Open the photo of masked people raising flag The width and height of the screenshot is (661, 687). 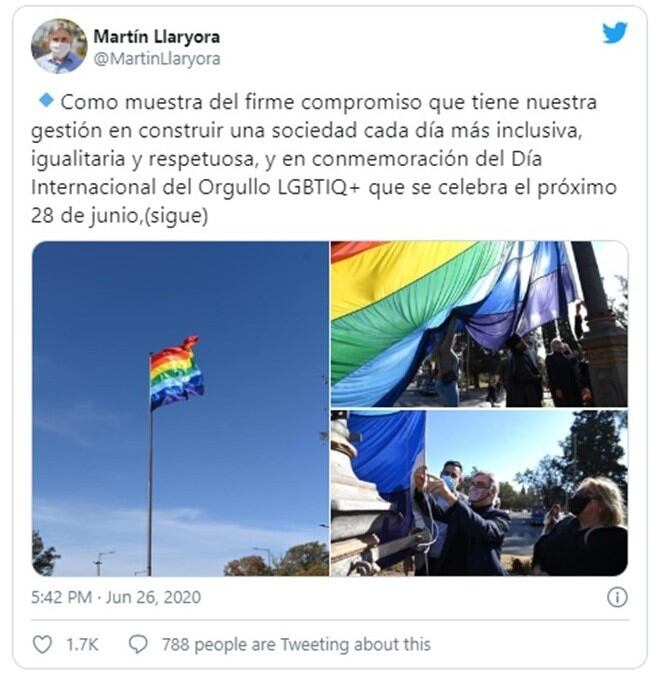point(479,493)
